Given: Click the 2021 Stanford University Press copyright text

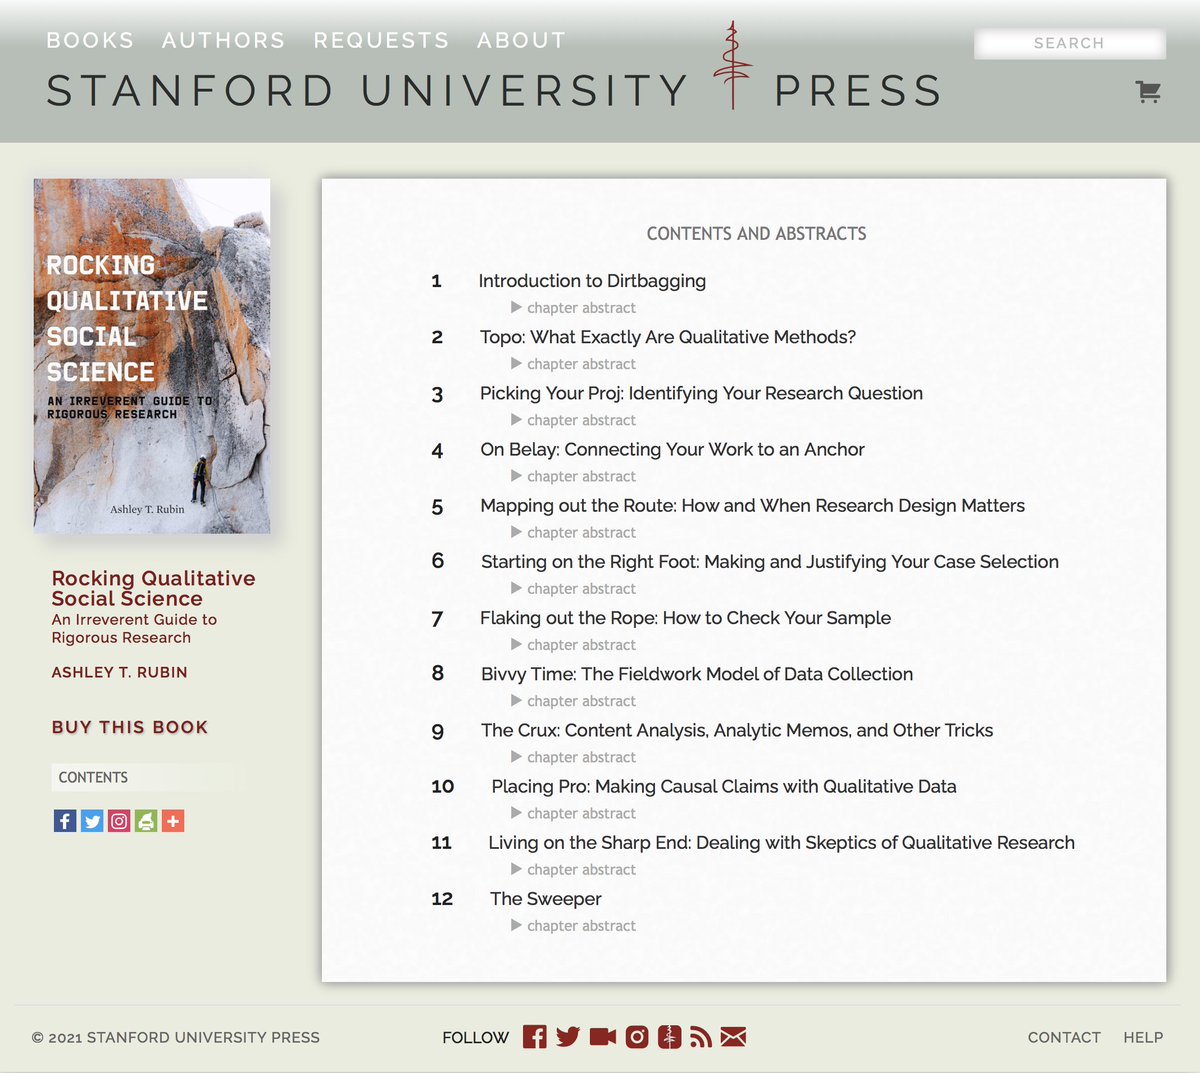Looking at the screenshot, I should click(176, 1037).
